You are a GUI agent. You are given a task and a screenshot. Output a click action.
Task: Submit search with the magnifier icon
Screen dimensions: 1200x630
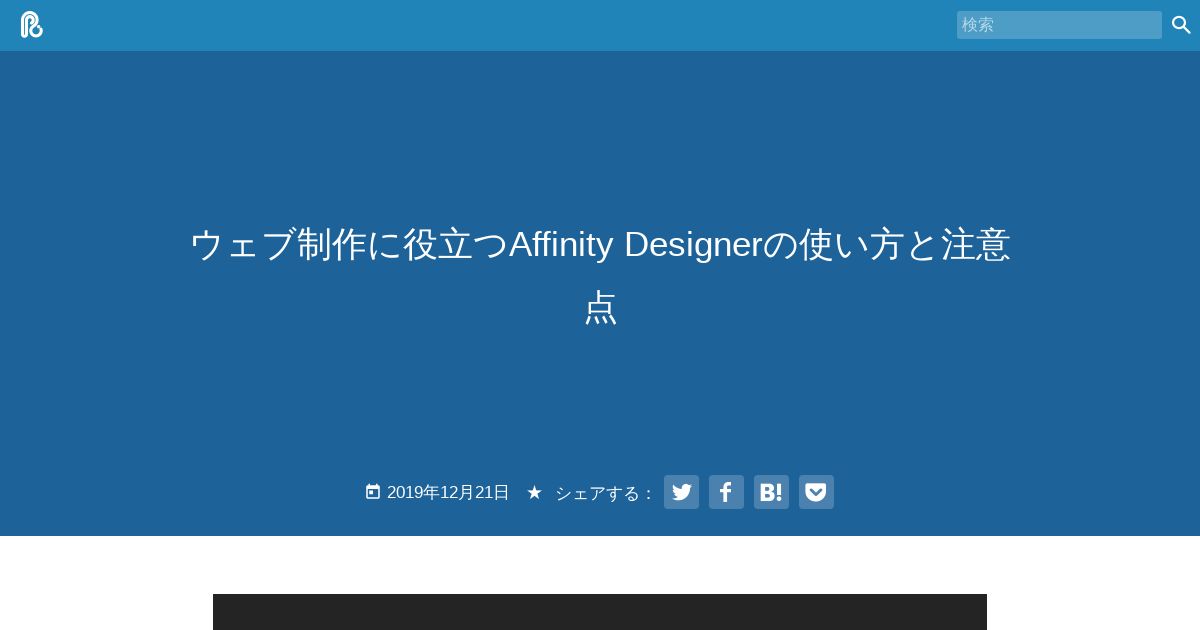[1181, 25]
